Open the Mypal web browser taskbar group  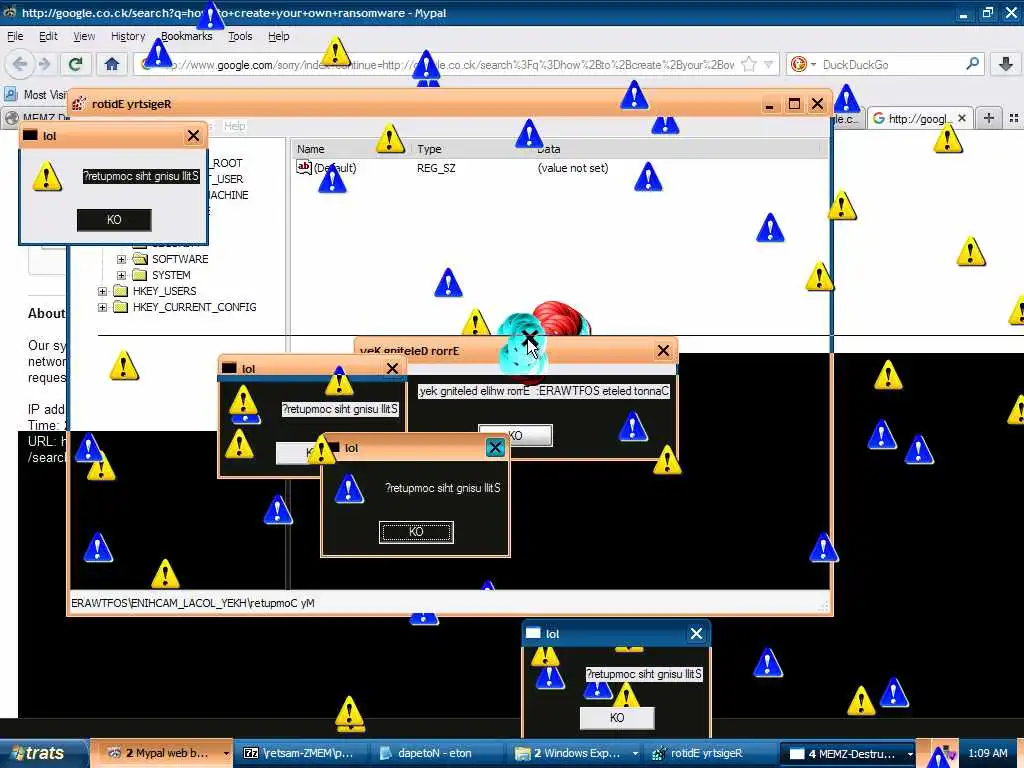click(x=162, y=754)
